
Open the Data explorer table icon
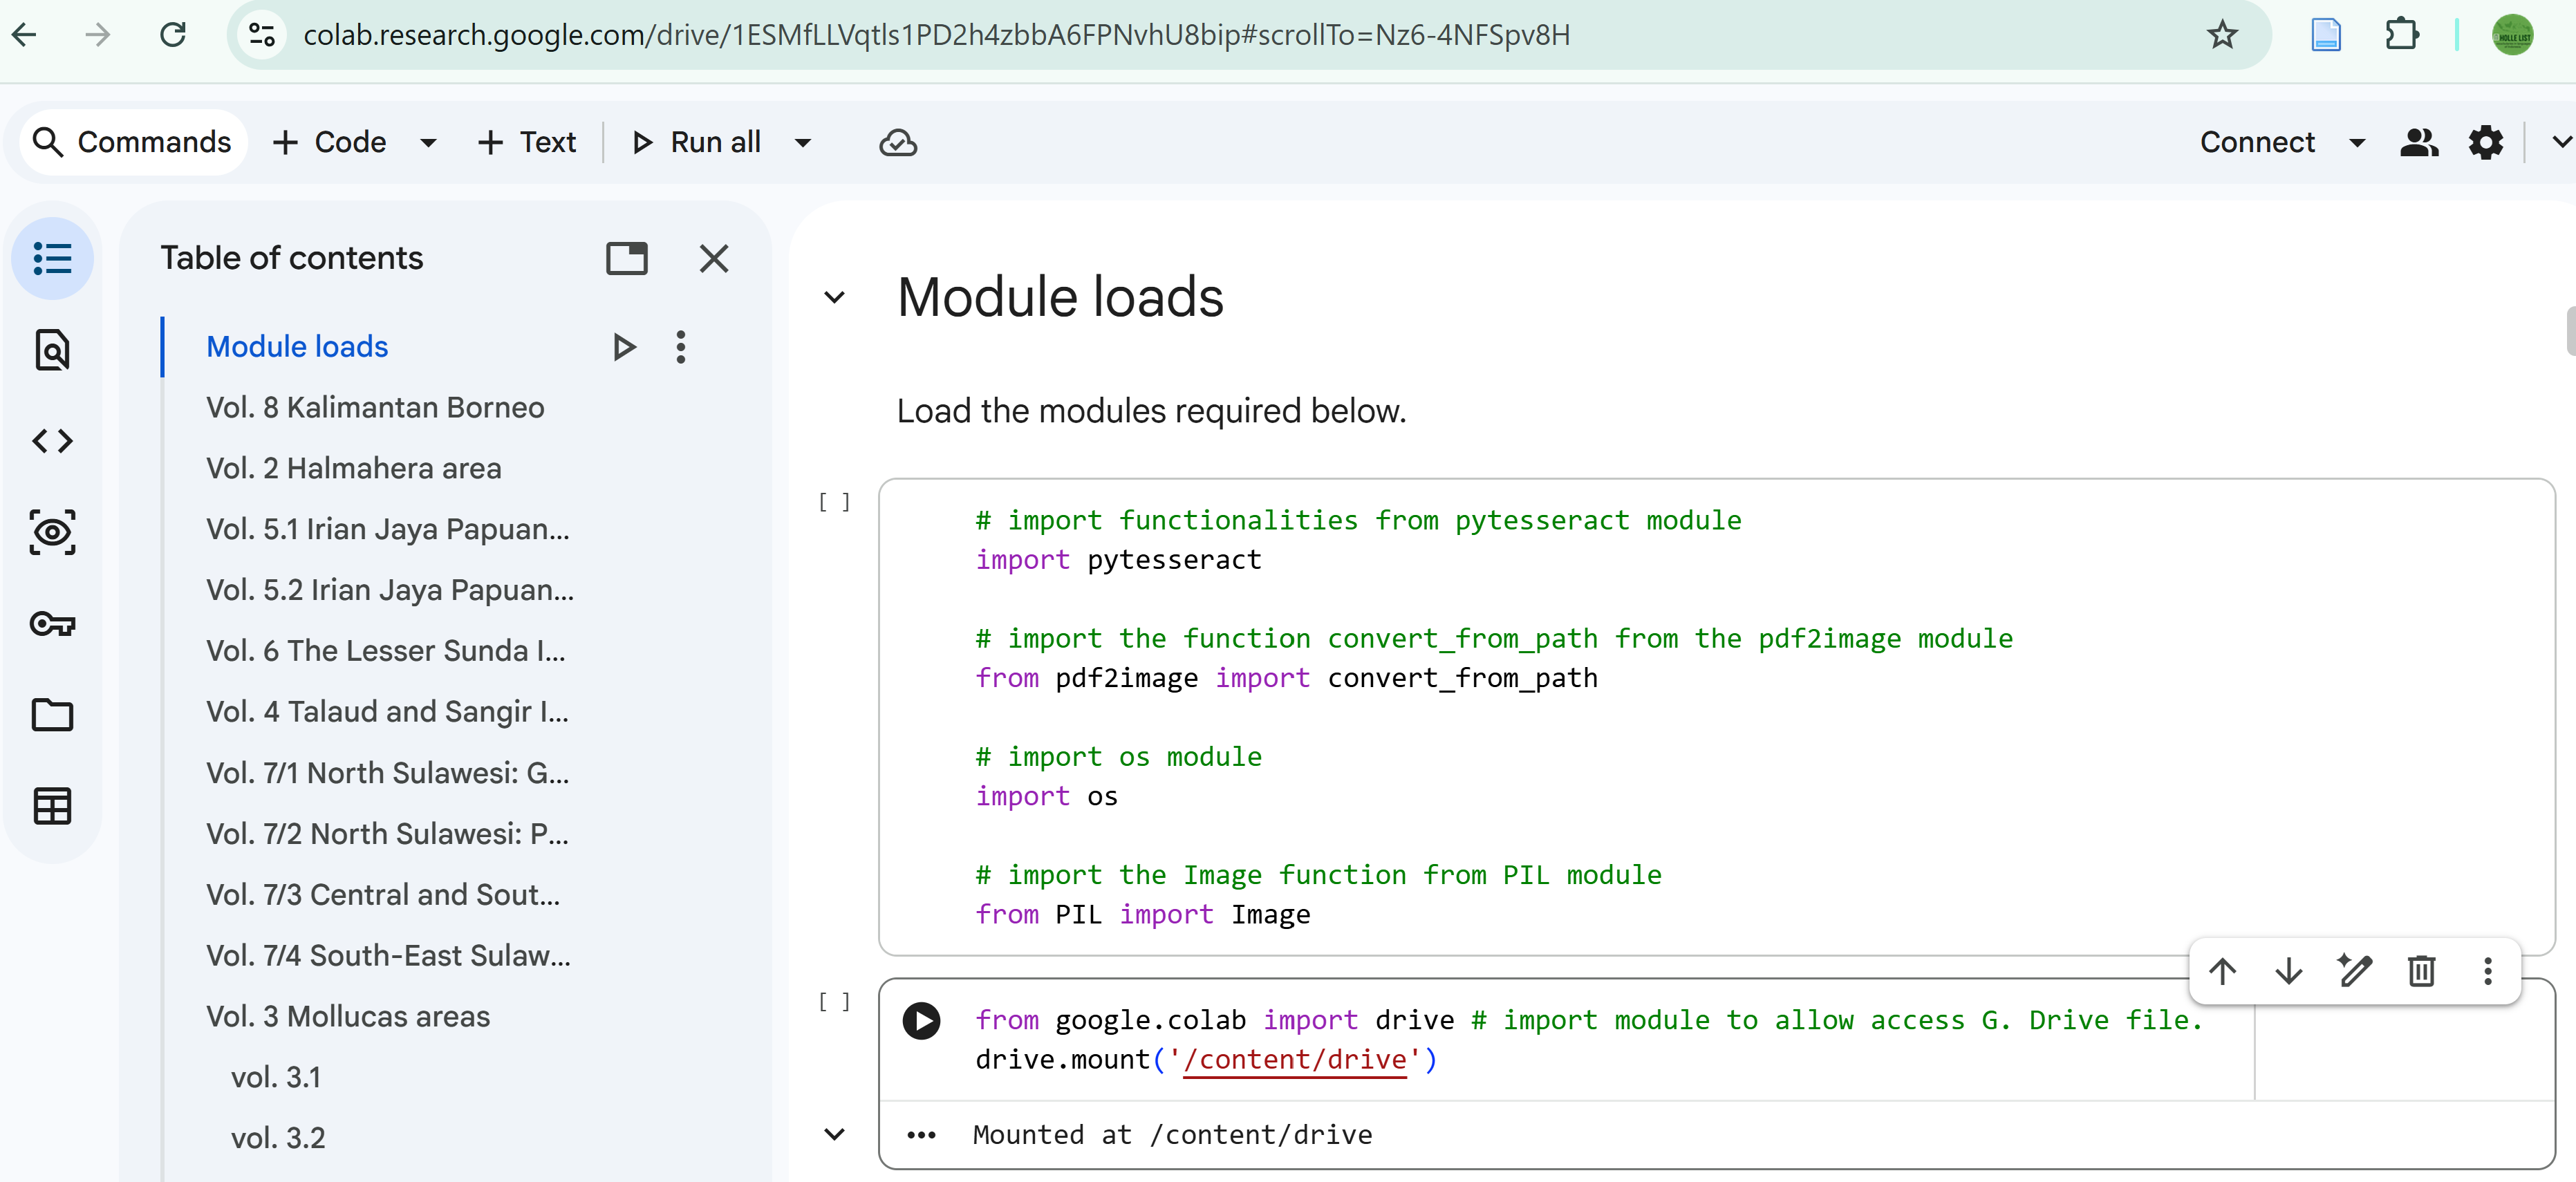point(52,806)
